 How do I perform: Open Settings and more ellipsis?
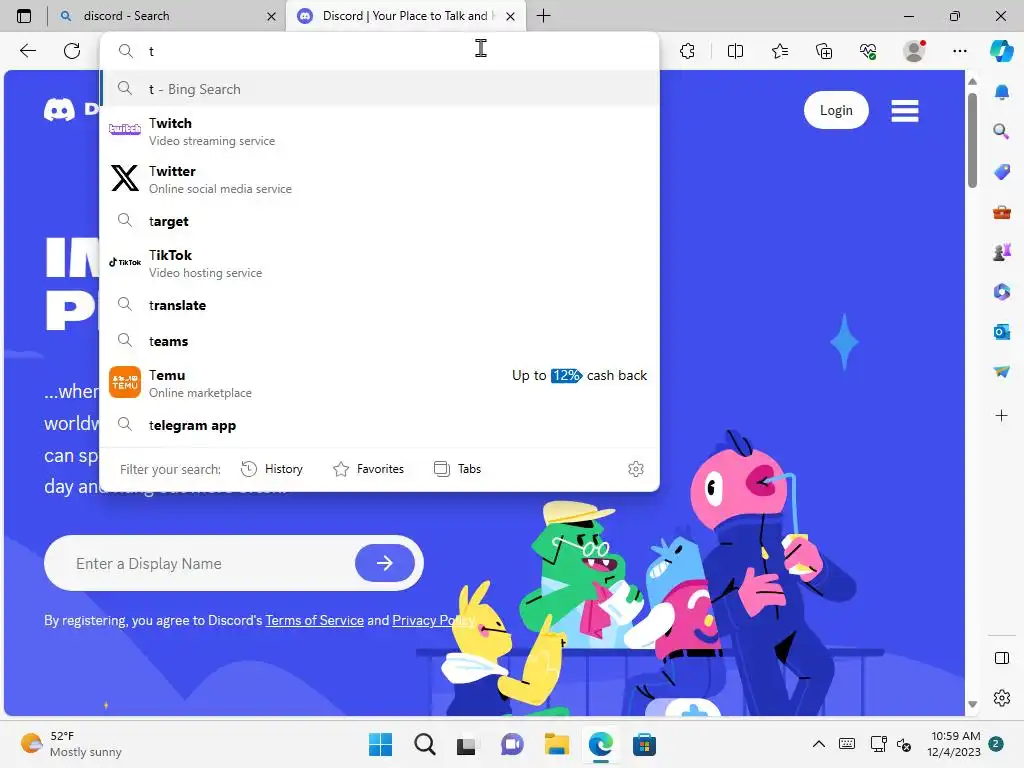(x=959, y=51)
